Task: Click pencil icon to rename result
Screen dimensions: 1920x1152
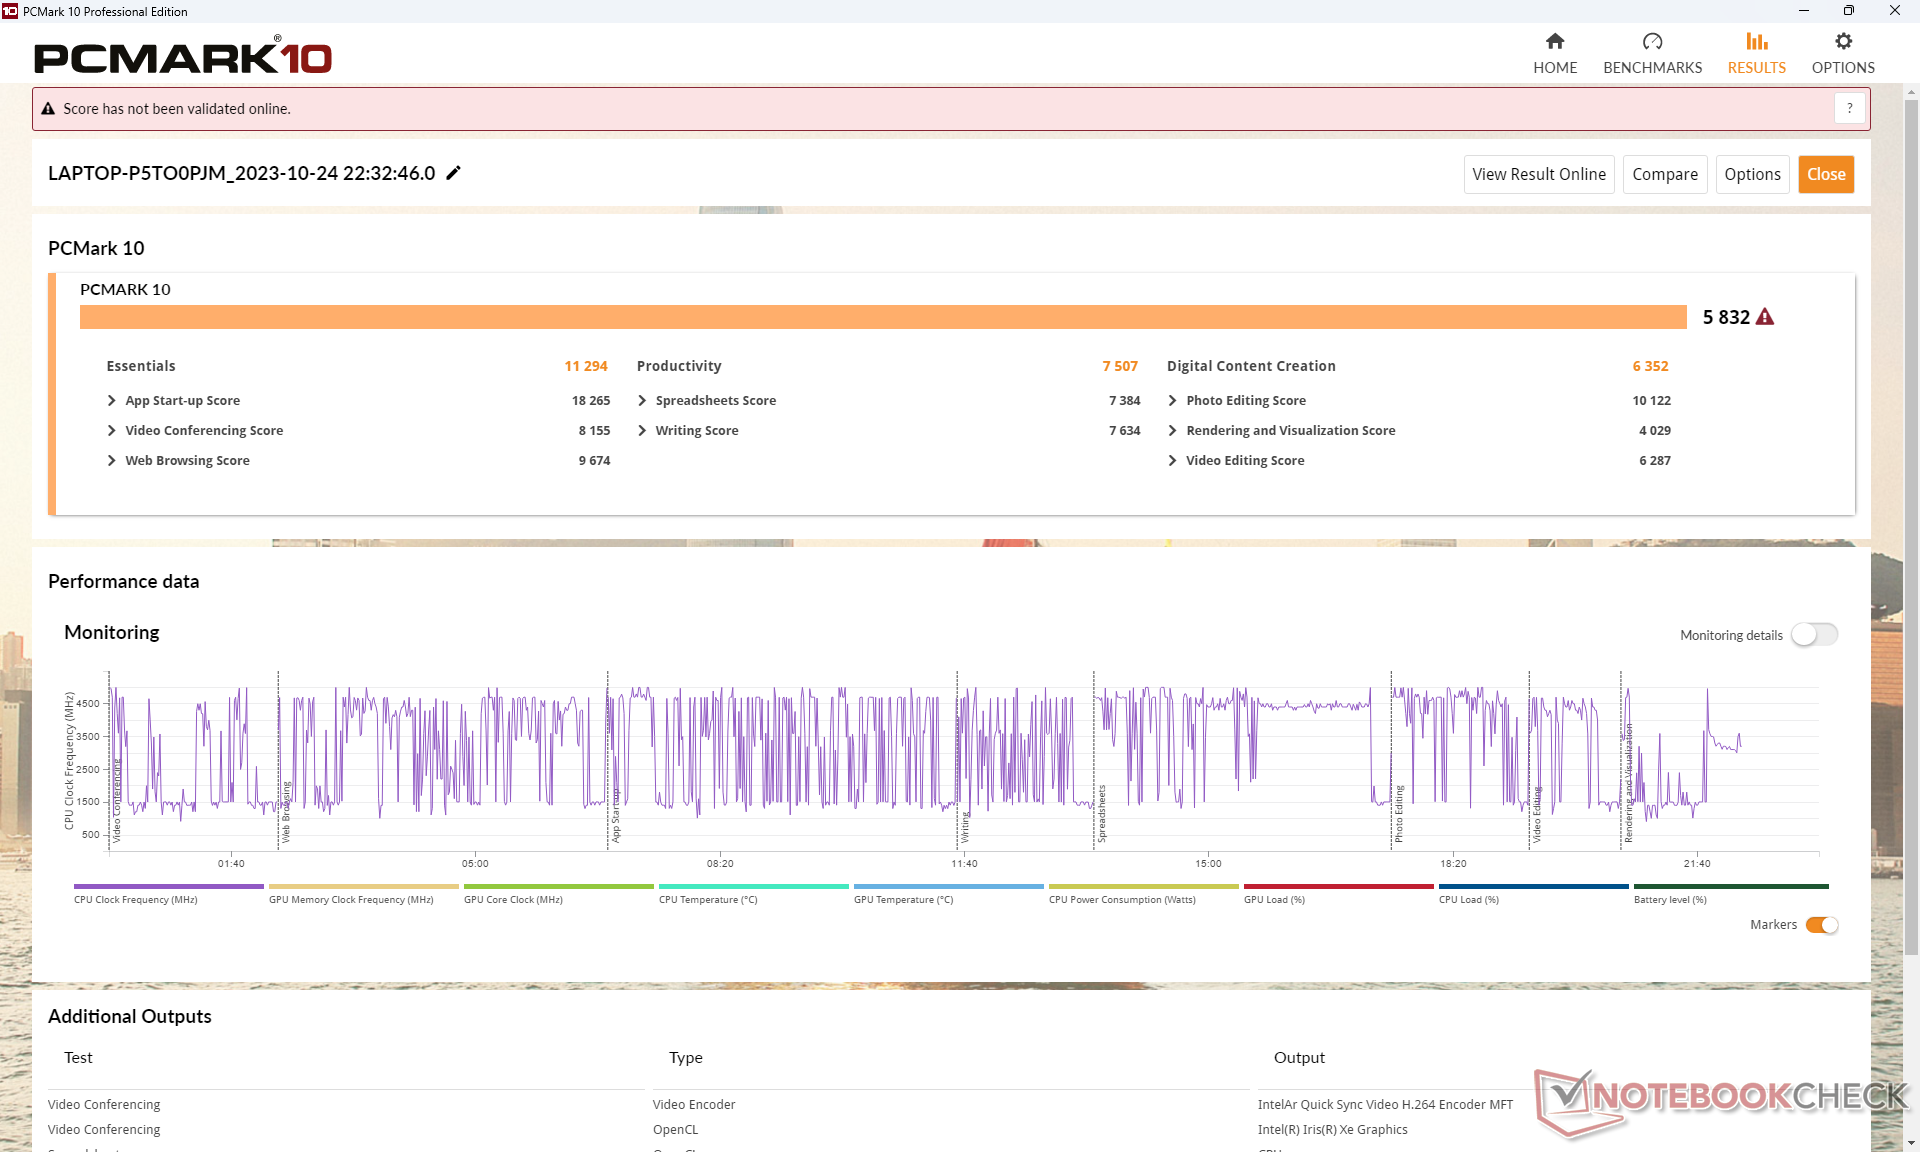Action: [453, 173]
